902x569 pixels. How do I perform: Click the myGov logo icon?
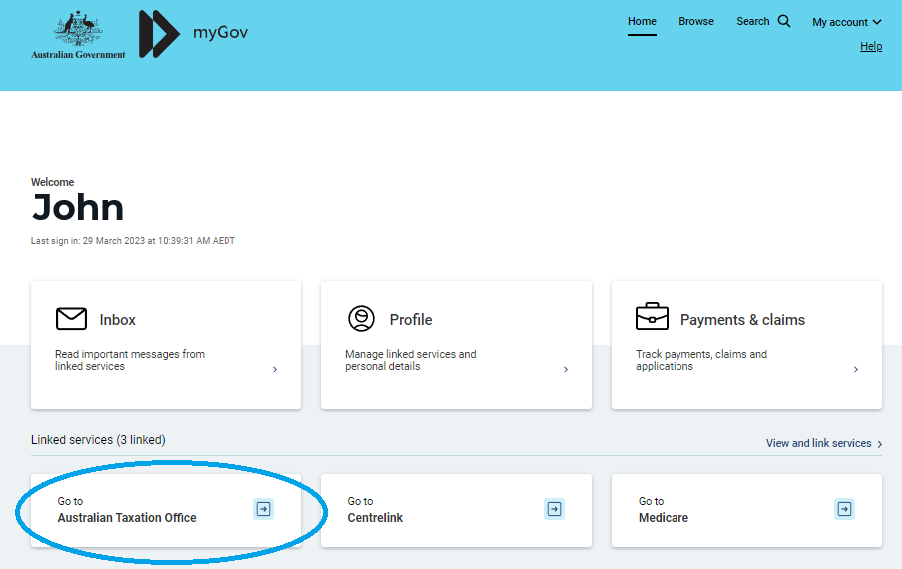point(159,34)
